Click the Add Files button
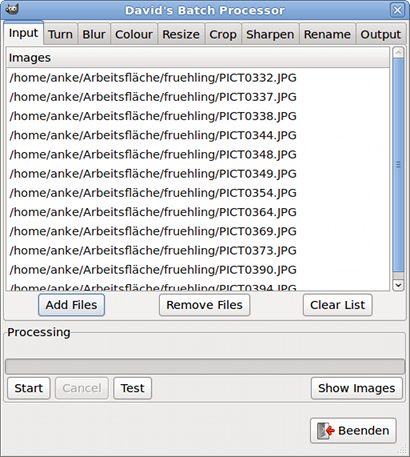Viewport: 410px width, 457px height. coord(71,305)
